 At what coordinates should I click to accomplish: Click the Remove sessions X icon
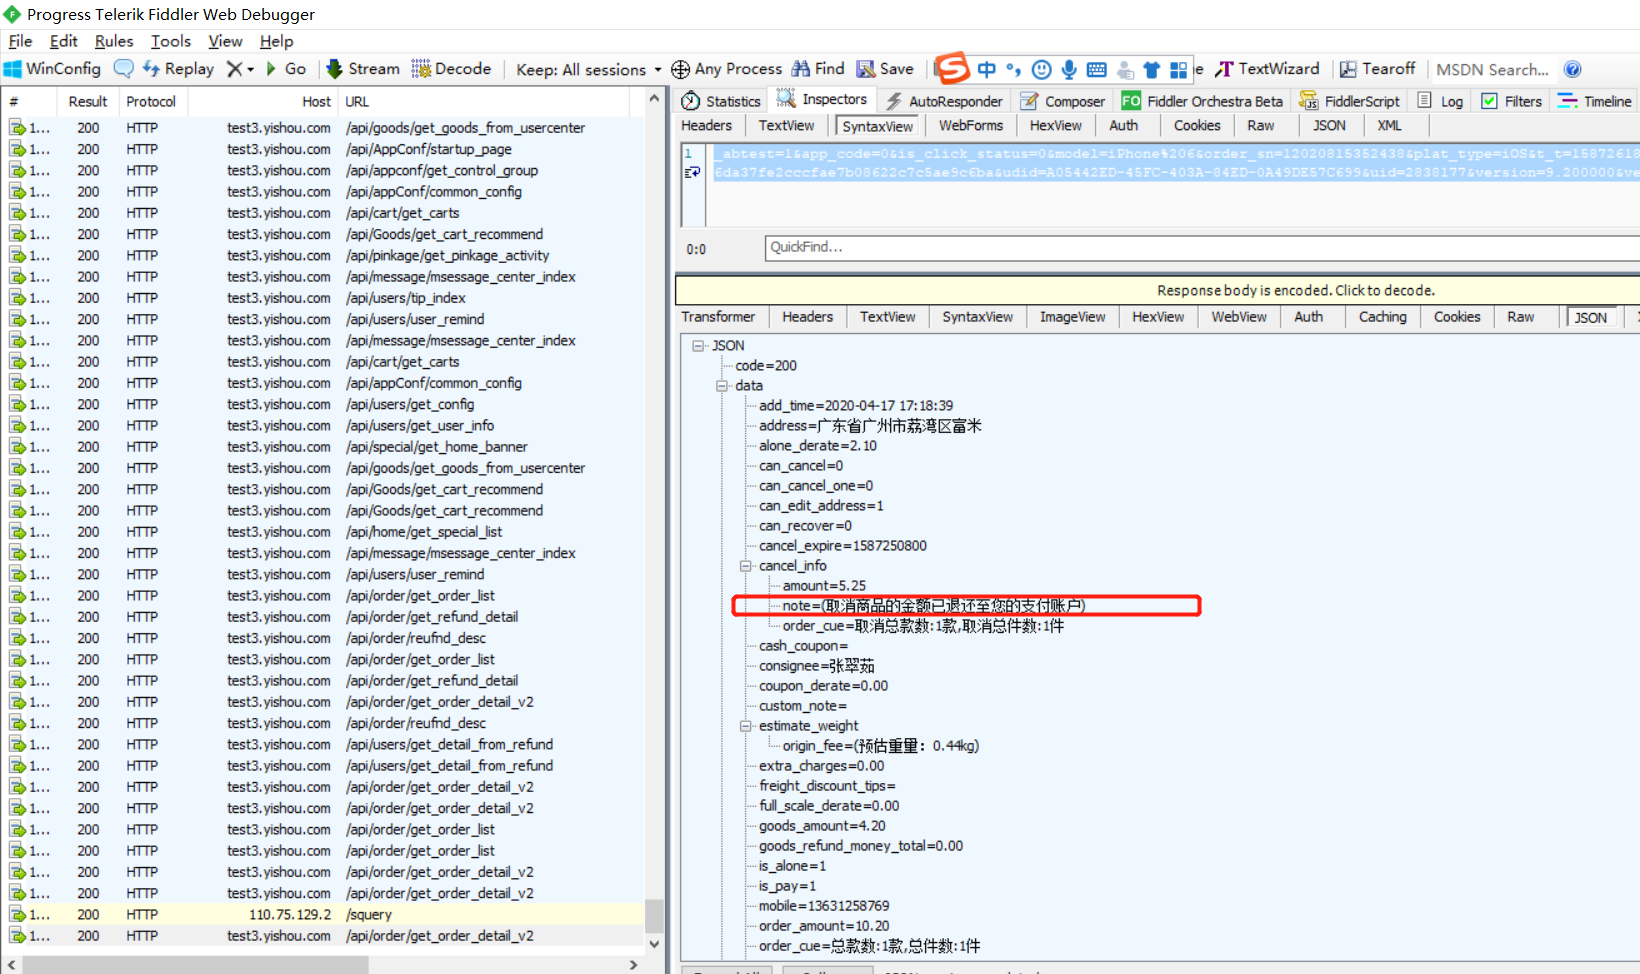coord(234,69)
